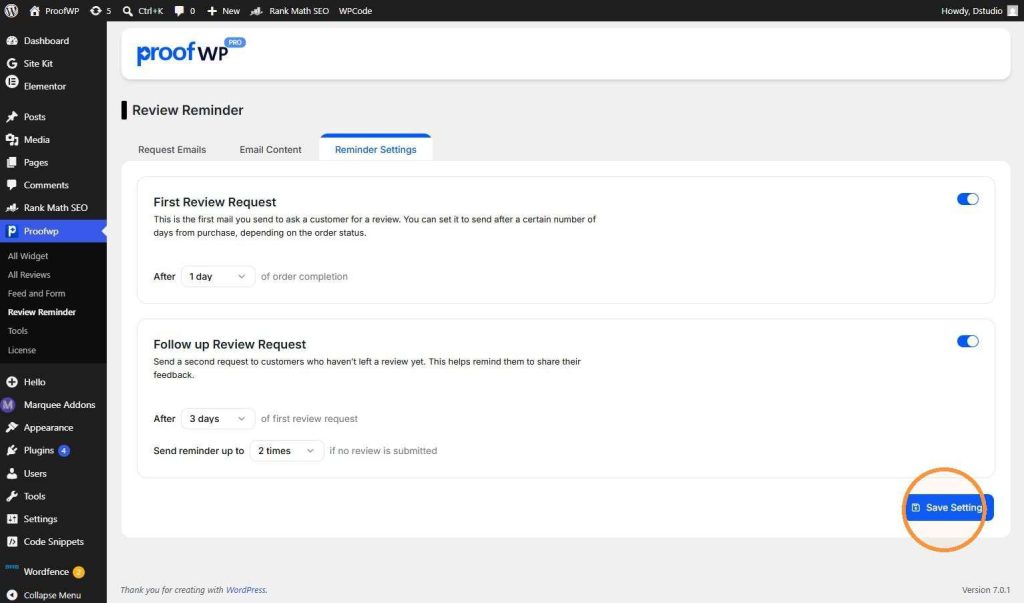Click the Wordfence icon in sidebar
The width and height of the screenshot is (1024, 603).
click(x=12, y=567)
